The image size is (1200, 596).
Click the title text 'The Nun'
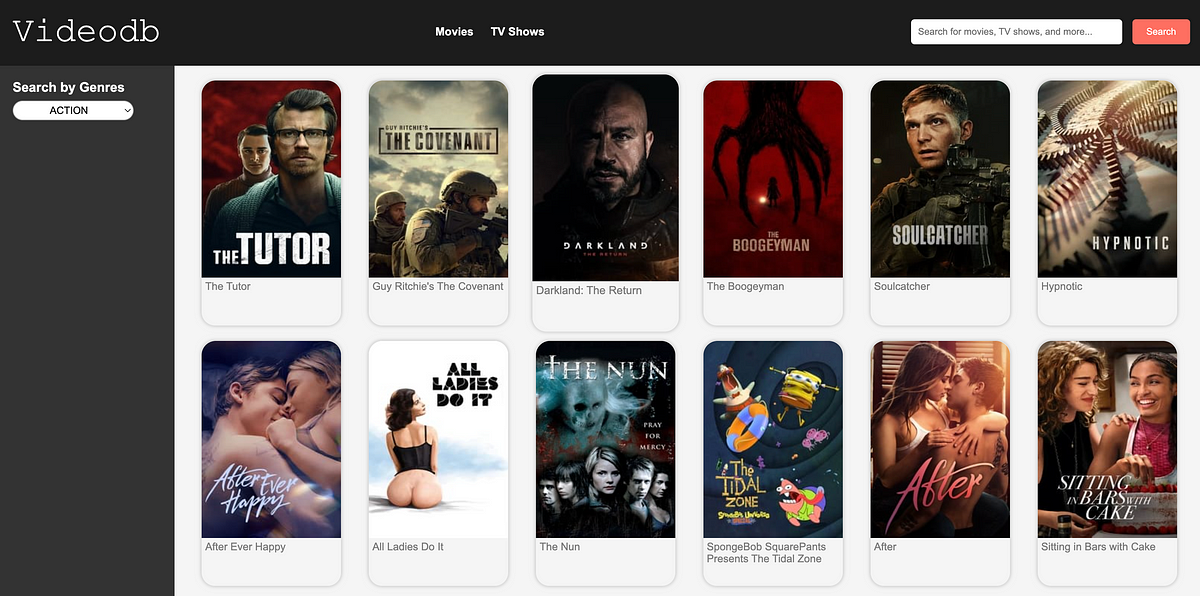[560, 547]
